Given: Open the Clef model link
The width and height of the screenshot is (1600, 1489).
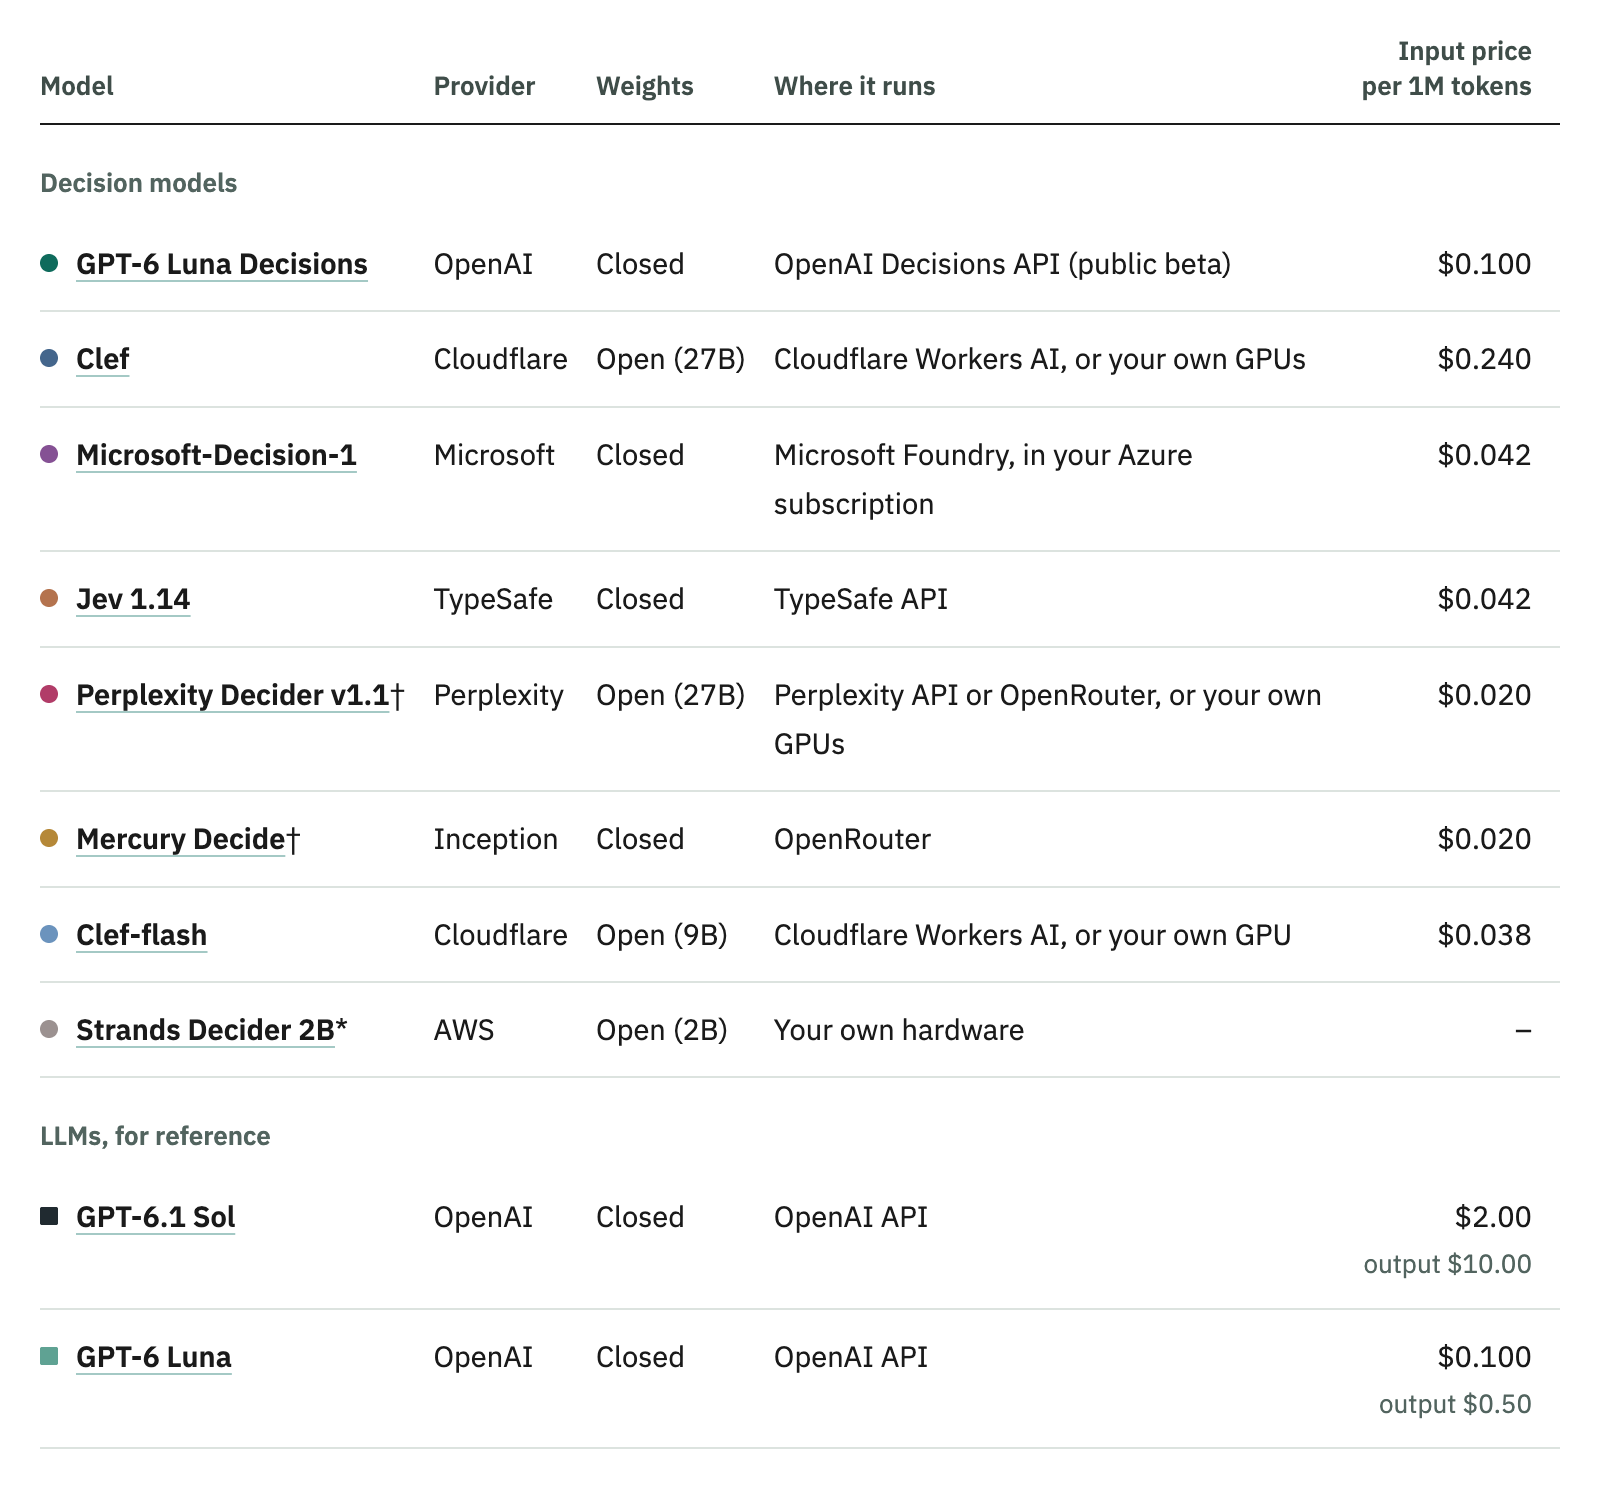Looking at the screenshot, I should (x=103, y=359).
